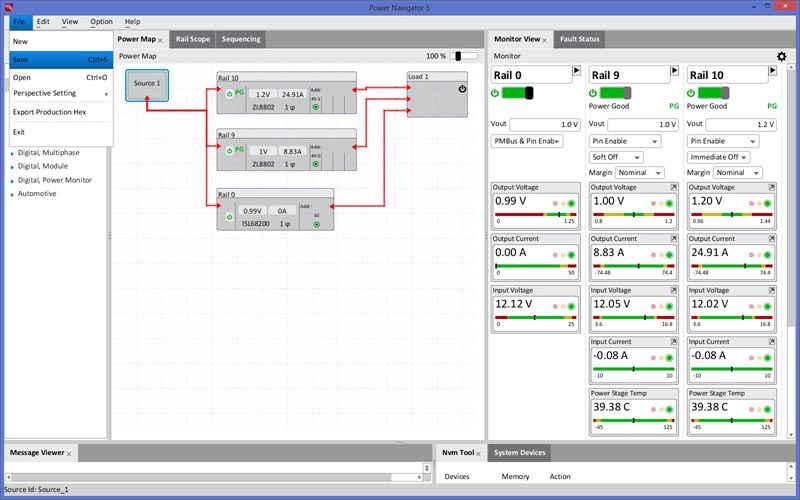The width and height of the screenshot is (800, 500).
Task: Pop out Rail 9 Input Current widget
Action: click(x=674, y=342)
